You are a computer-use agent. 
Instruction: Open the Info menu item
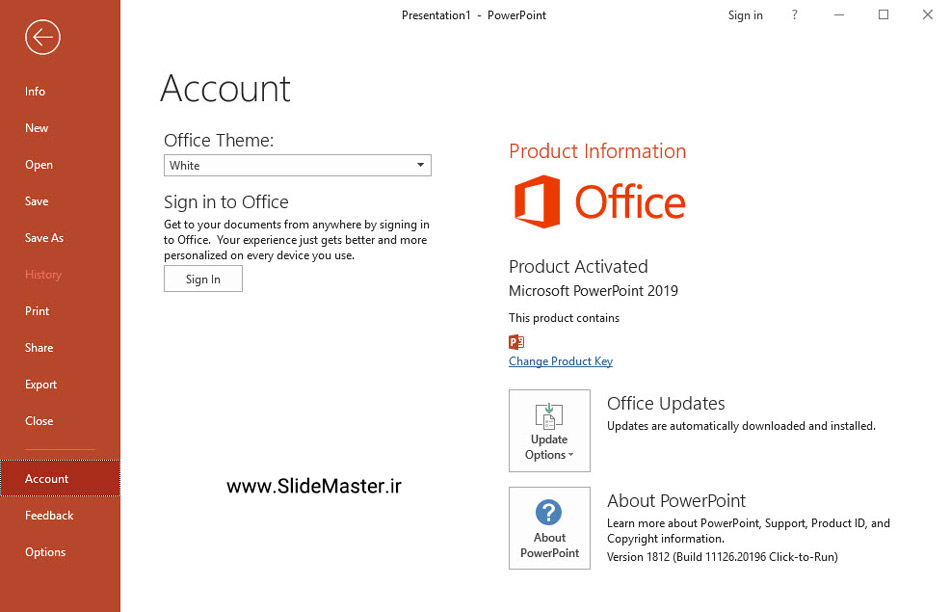pos(35,91)
